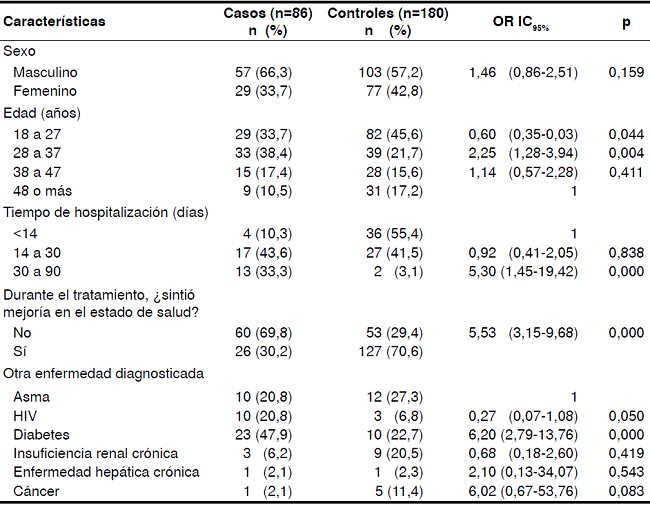Click the p column header

coord(625,21)
